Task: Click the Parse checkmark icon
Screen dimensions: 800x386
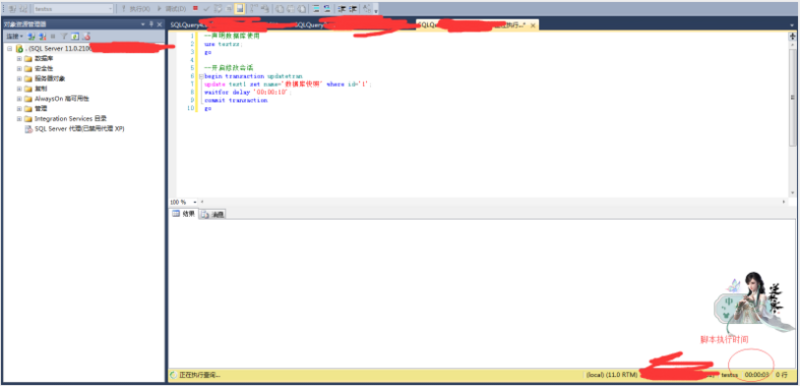Action: (x=206, y=9)
